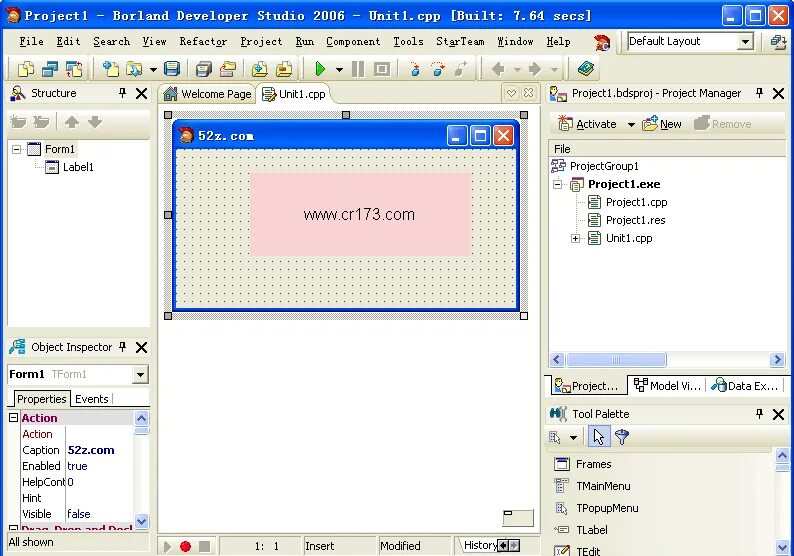Open the Activate dropdown arrow
This screenshot has height=556, width=794.
click(631, 125)
